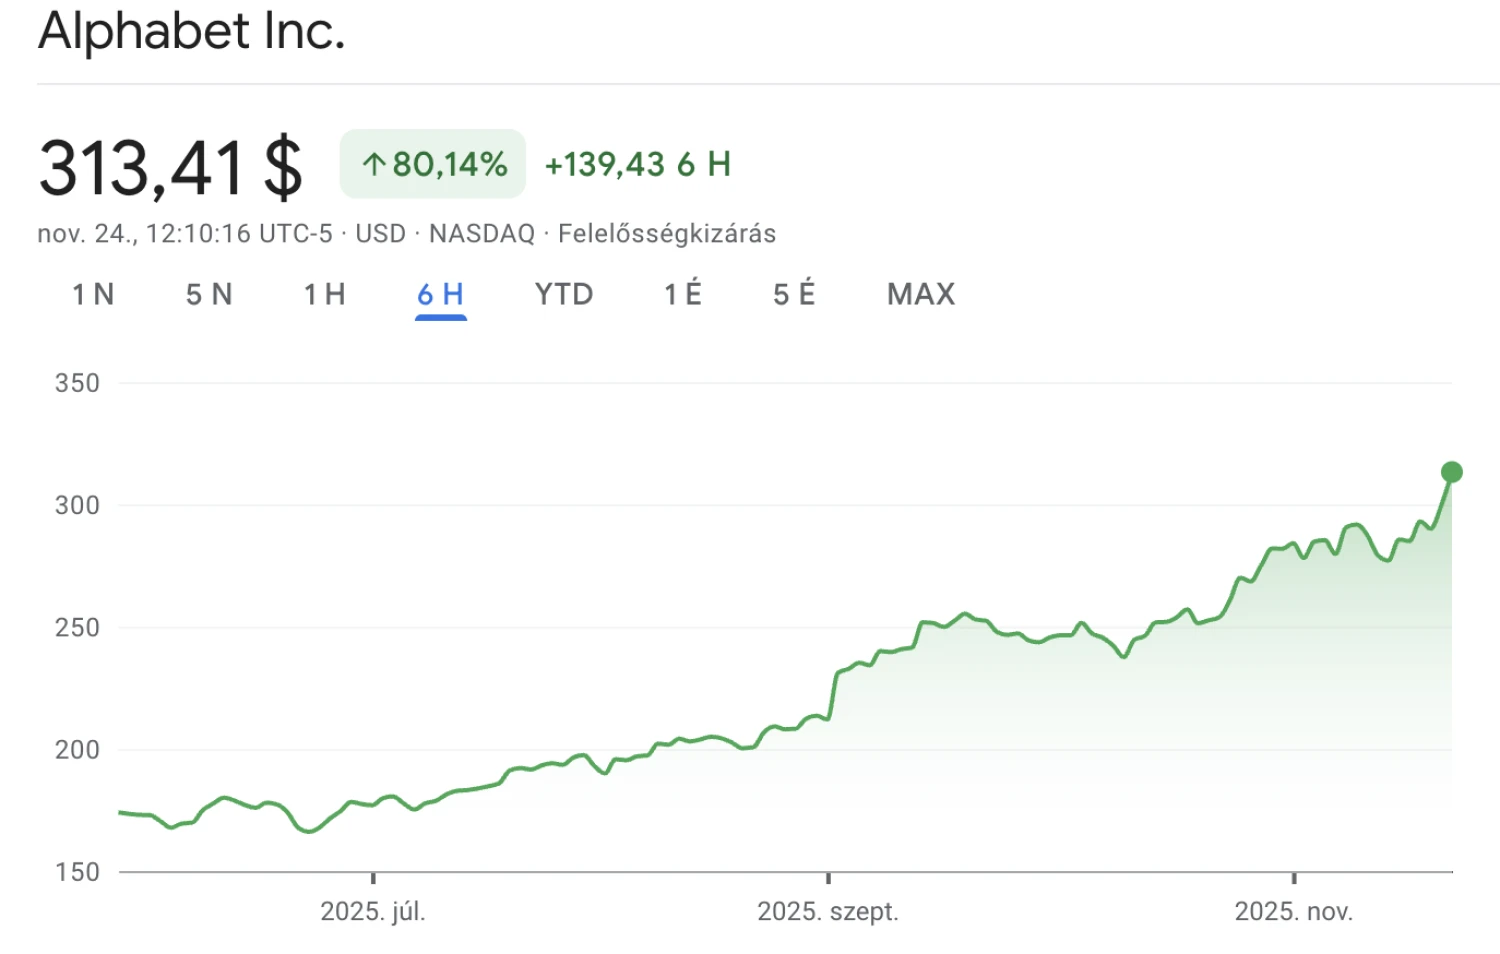Image resolution: width=1500 pixels, height=954 pixels.
Task: Open the 1 H chart range
Action: pos(325,294)
